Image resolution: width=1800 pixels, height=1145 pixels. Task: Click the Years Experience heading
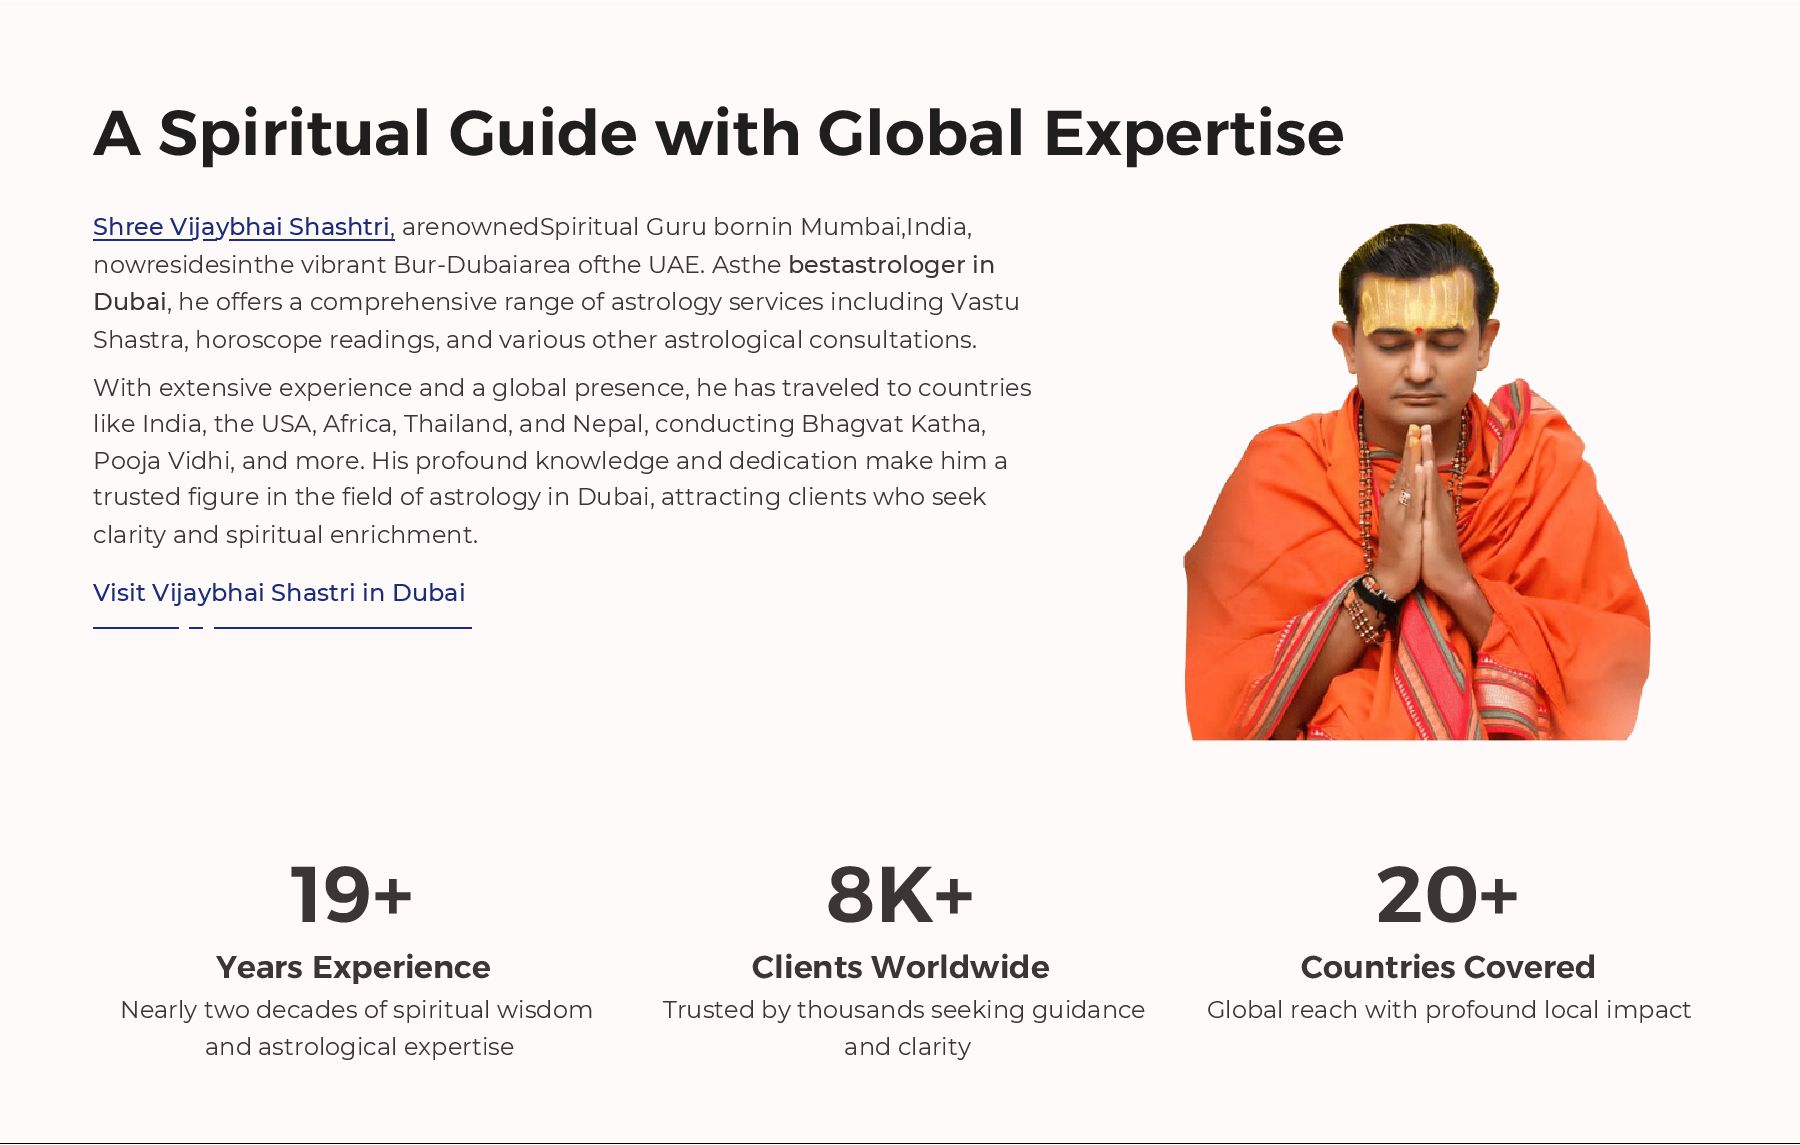pyautogui.click(x=353, y=967)
